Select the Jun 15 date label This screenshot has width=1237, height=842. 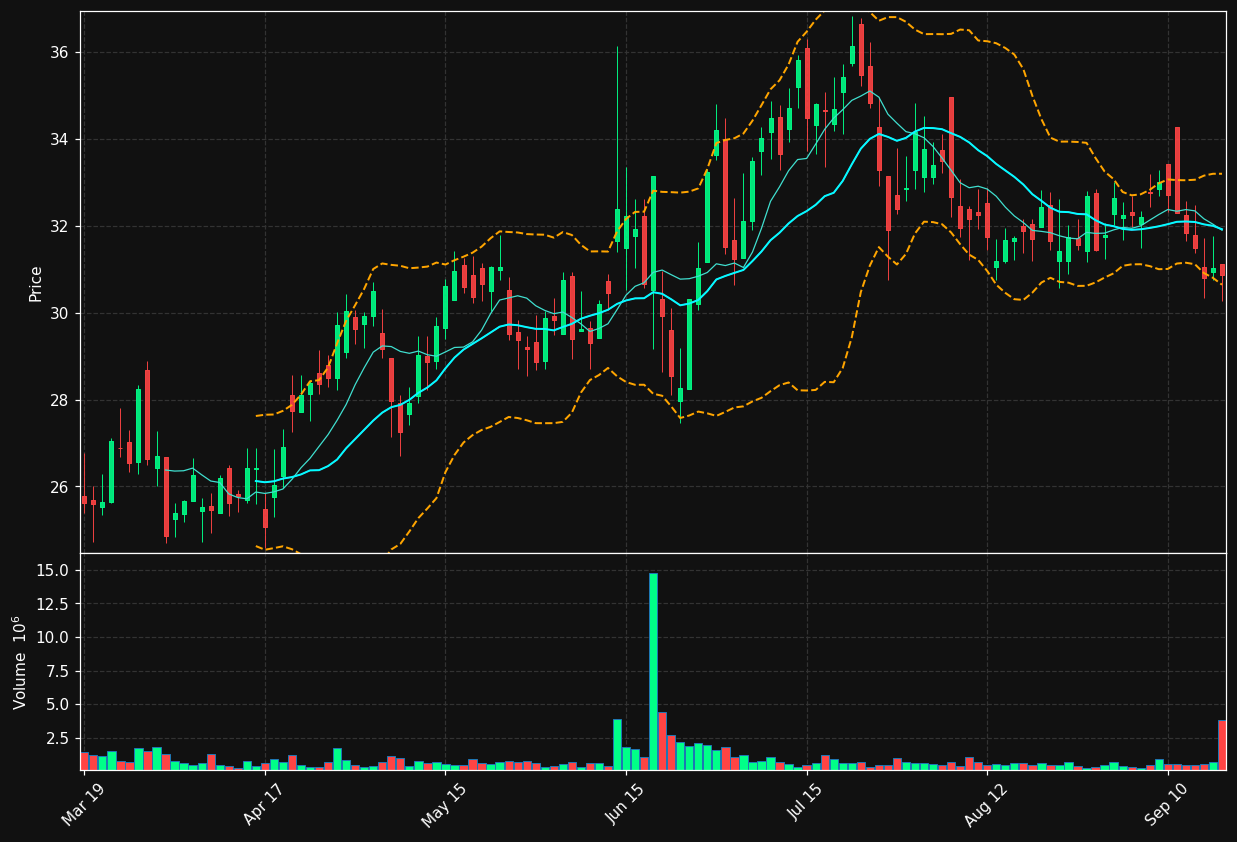coord(623,804)
